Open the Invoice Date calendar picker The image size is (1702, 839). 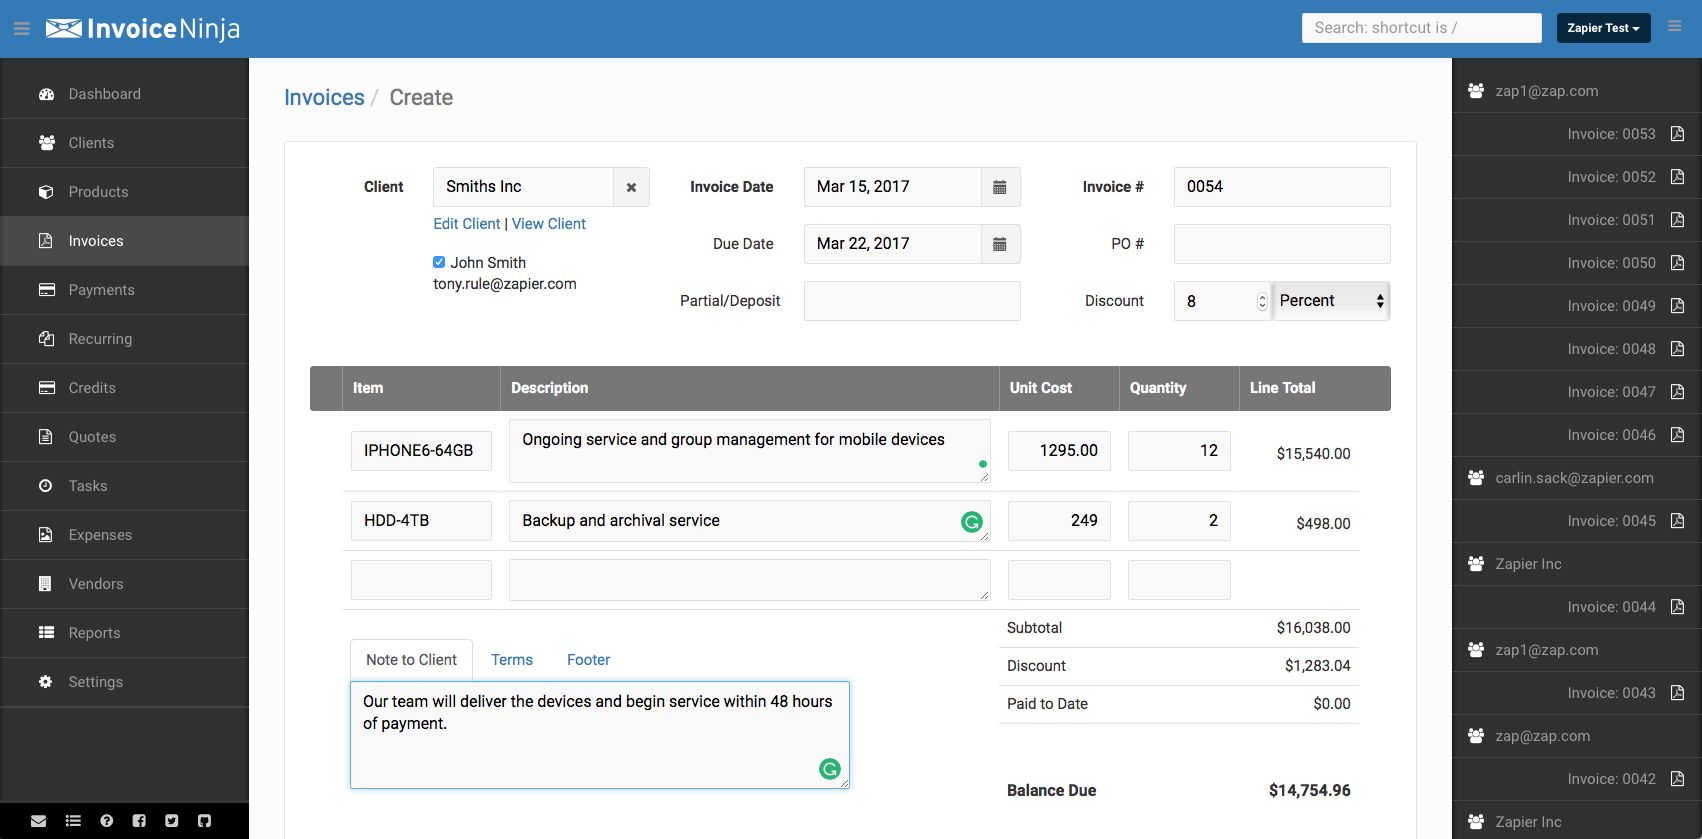[x=999, y=187]
